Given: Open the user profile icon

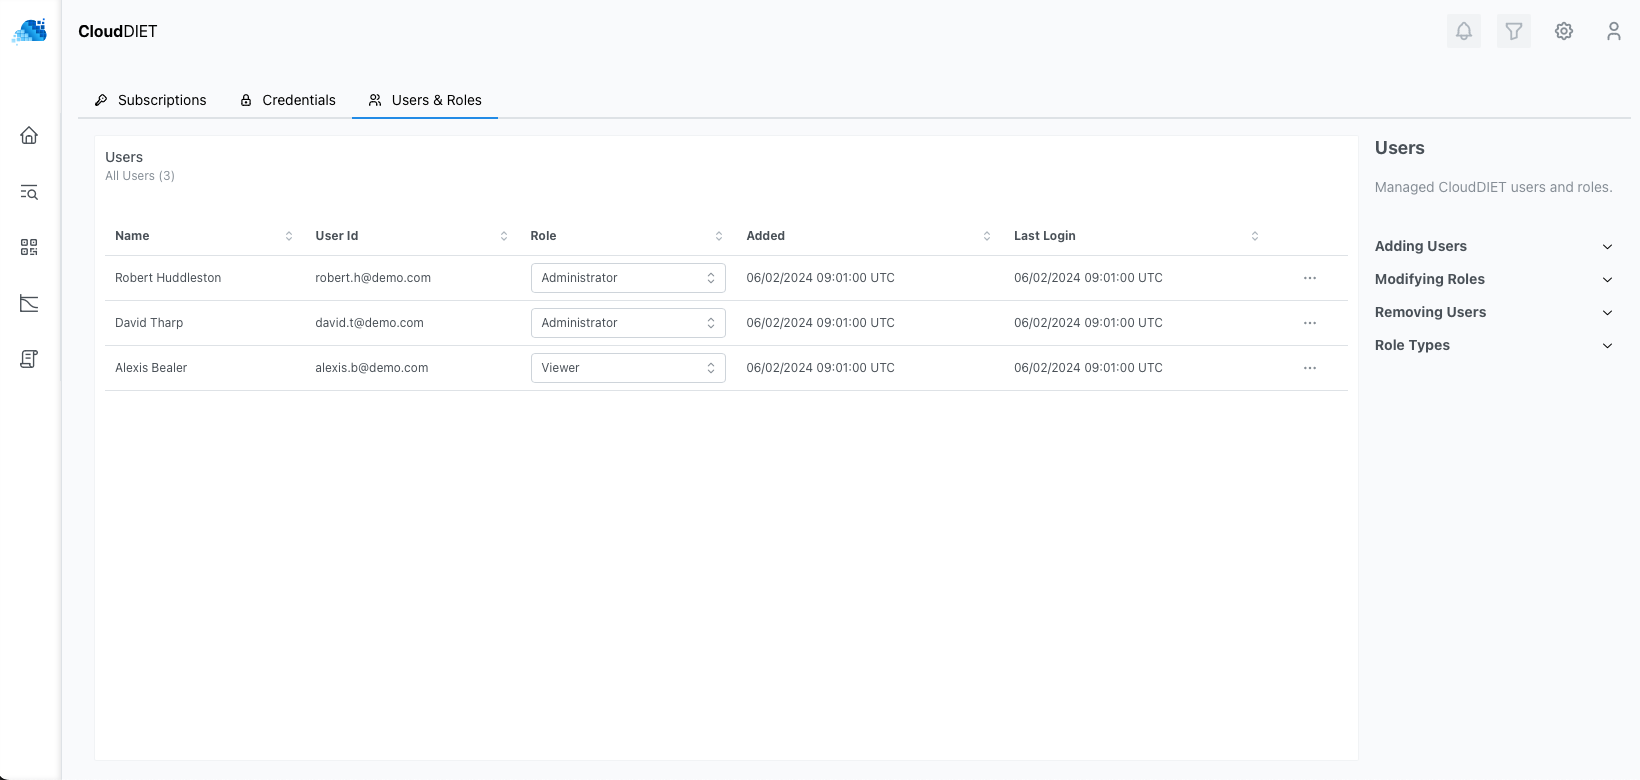Looking at the screenshot, I should 1613,31.
